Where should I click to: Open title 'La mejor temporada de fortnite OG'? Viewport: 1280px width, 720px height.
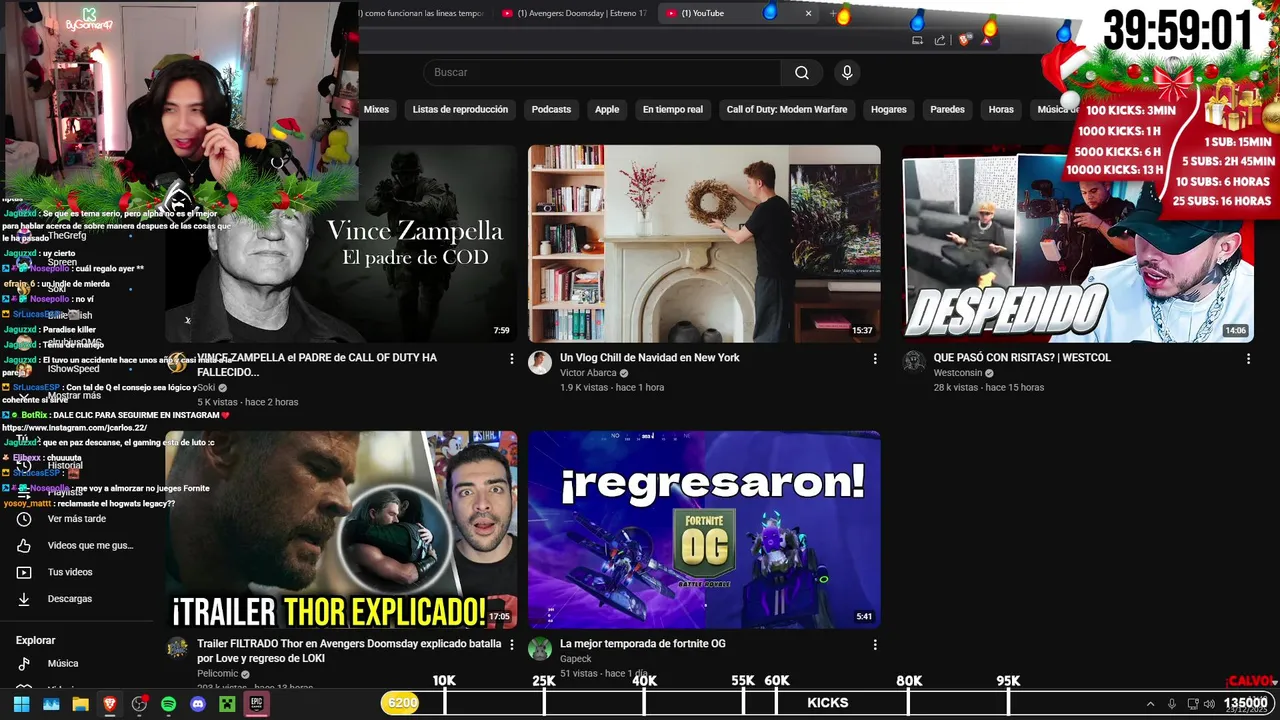[x=643, y=644]
